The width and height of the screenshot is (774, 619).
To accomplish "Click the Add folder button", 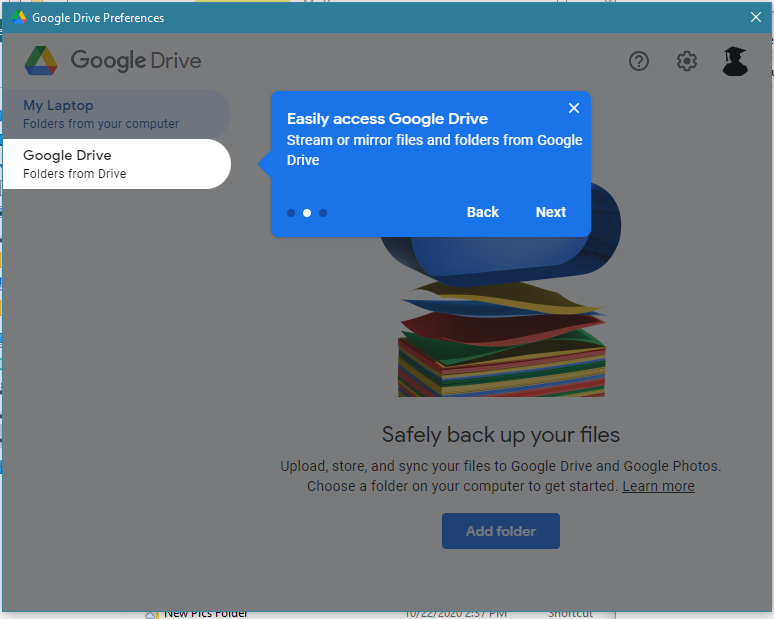I will [x=501, y=531].
